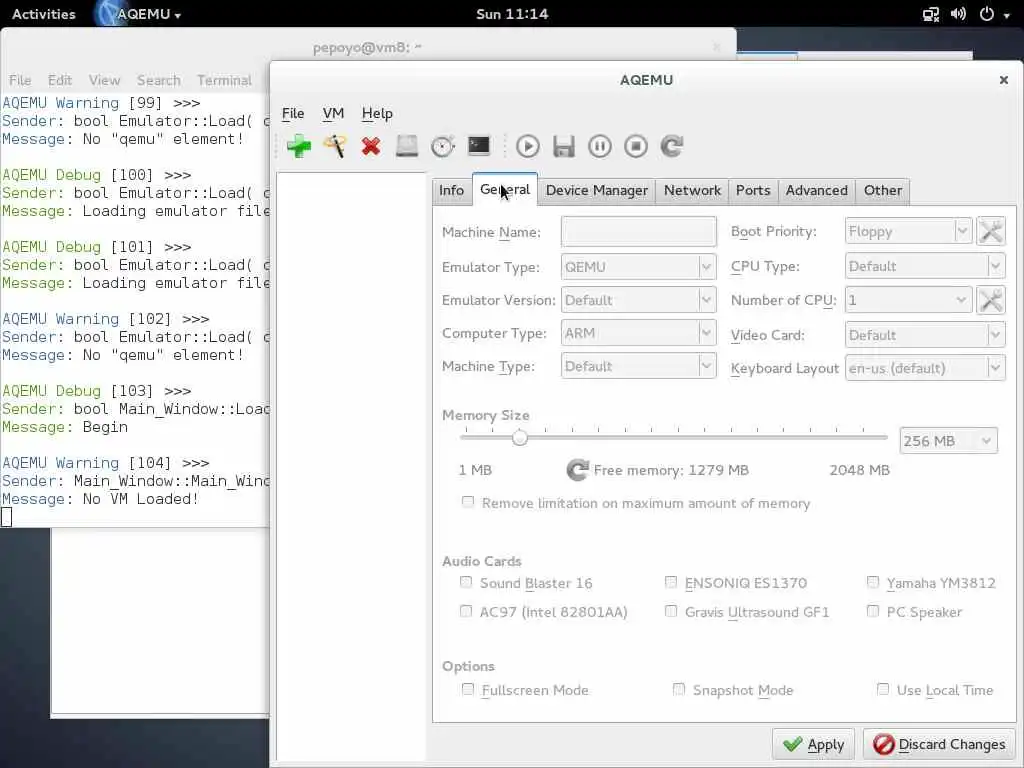
Task: Open the AQEMU application menu in top bar
Action: click(x=138, y=14)
